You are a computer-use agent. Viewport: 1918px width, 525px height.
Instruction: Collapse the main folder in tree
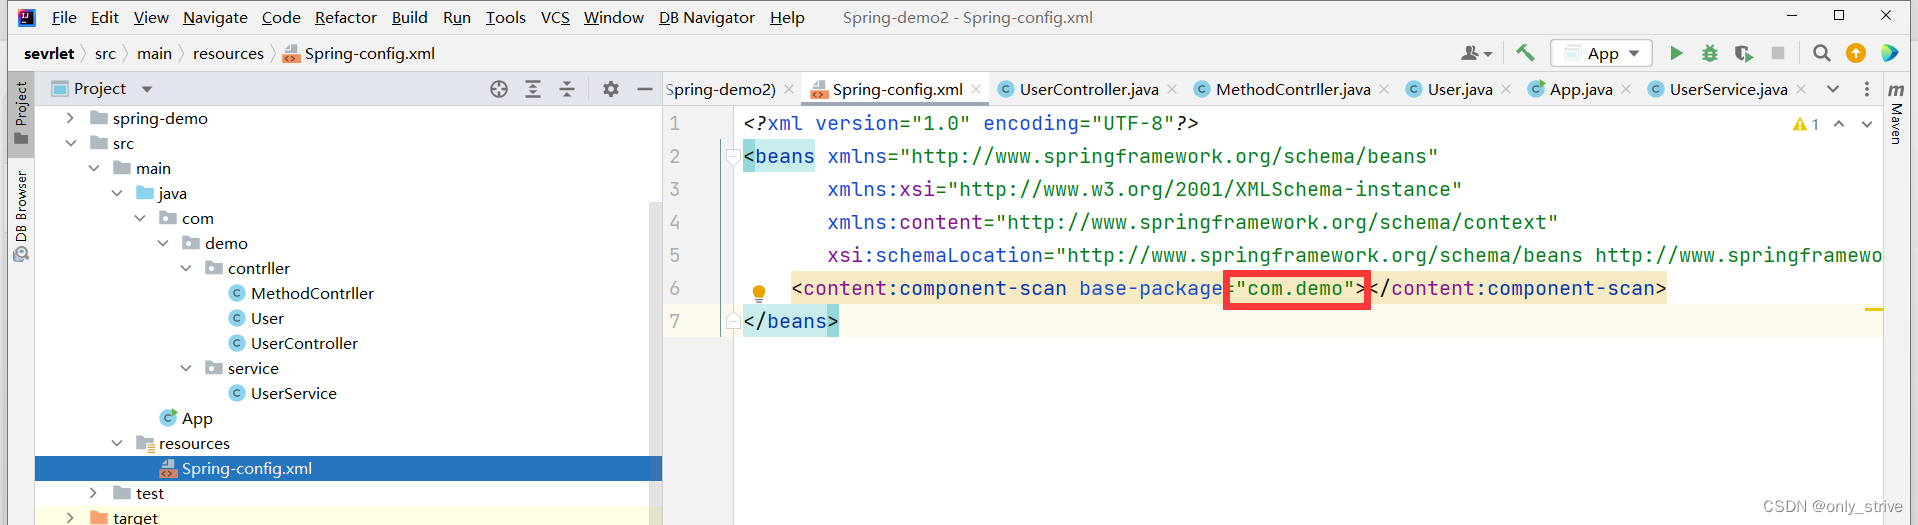click(x=93, y=168)
